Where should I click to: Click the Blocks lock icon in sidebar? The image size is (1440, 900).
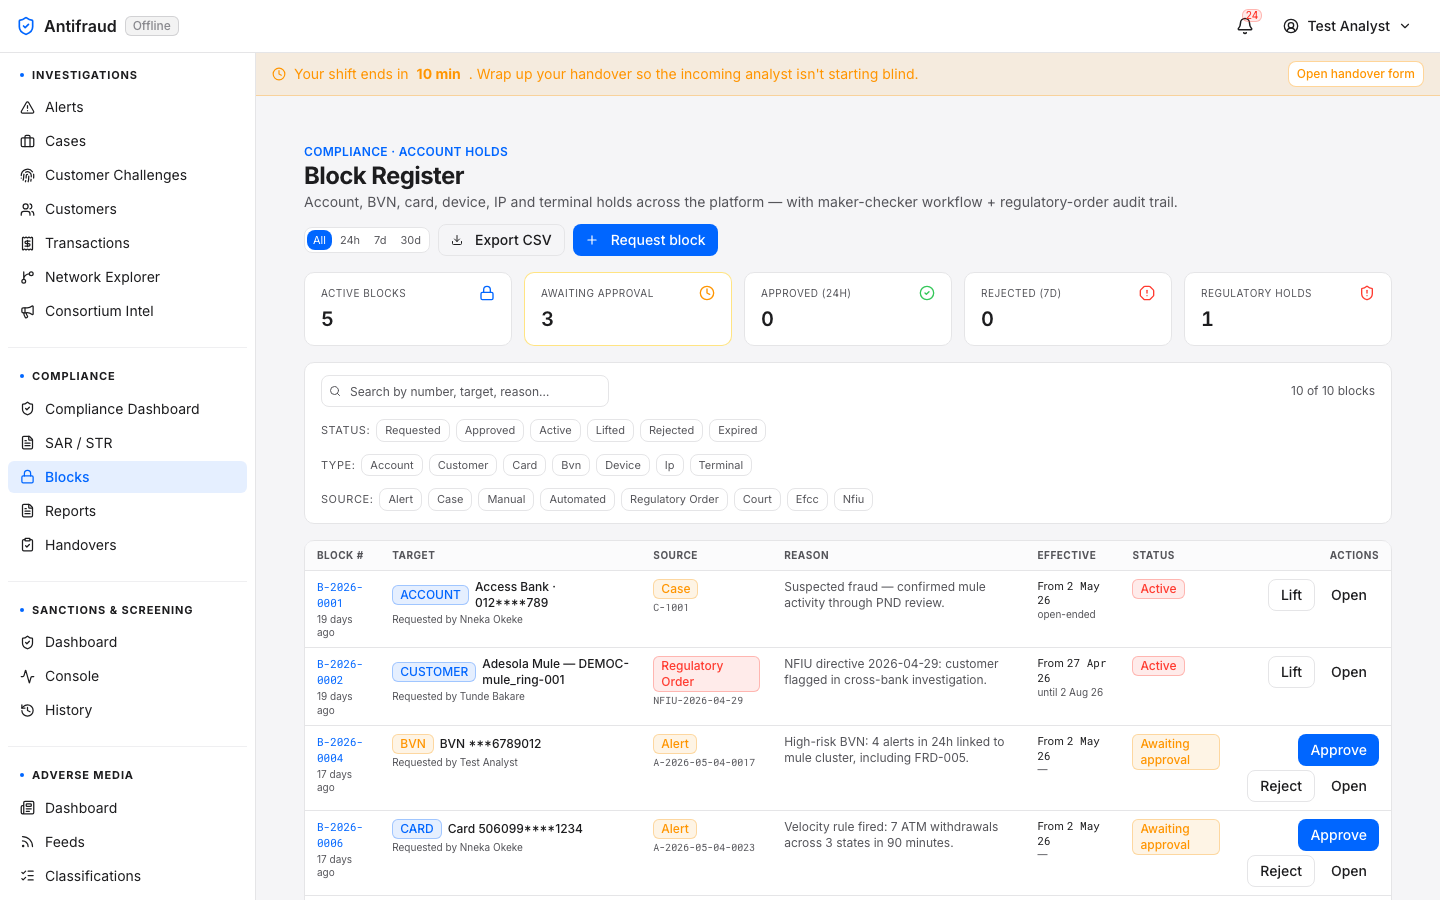(x=28, y=477)
